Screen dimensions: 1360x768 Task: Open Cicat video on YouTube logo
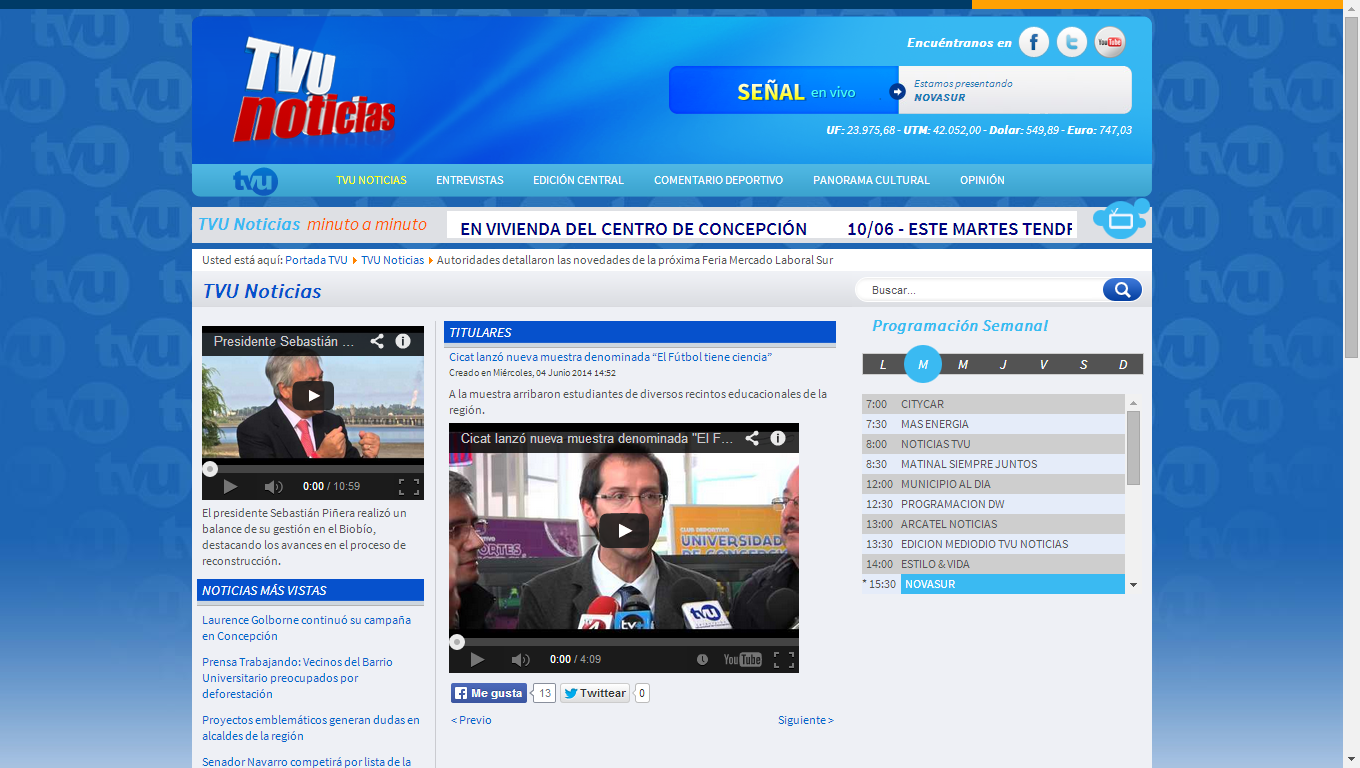click(742, 660)
